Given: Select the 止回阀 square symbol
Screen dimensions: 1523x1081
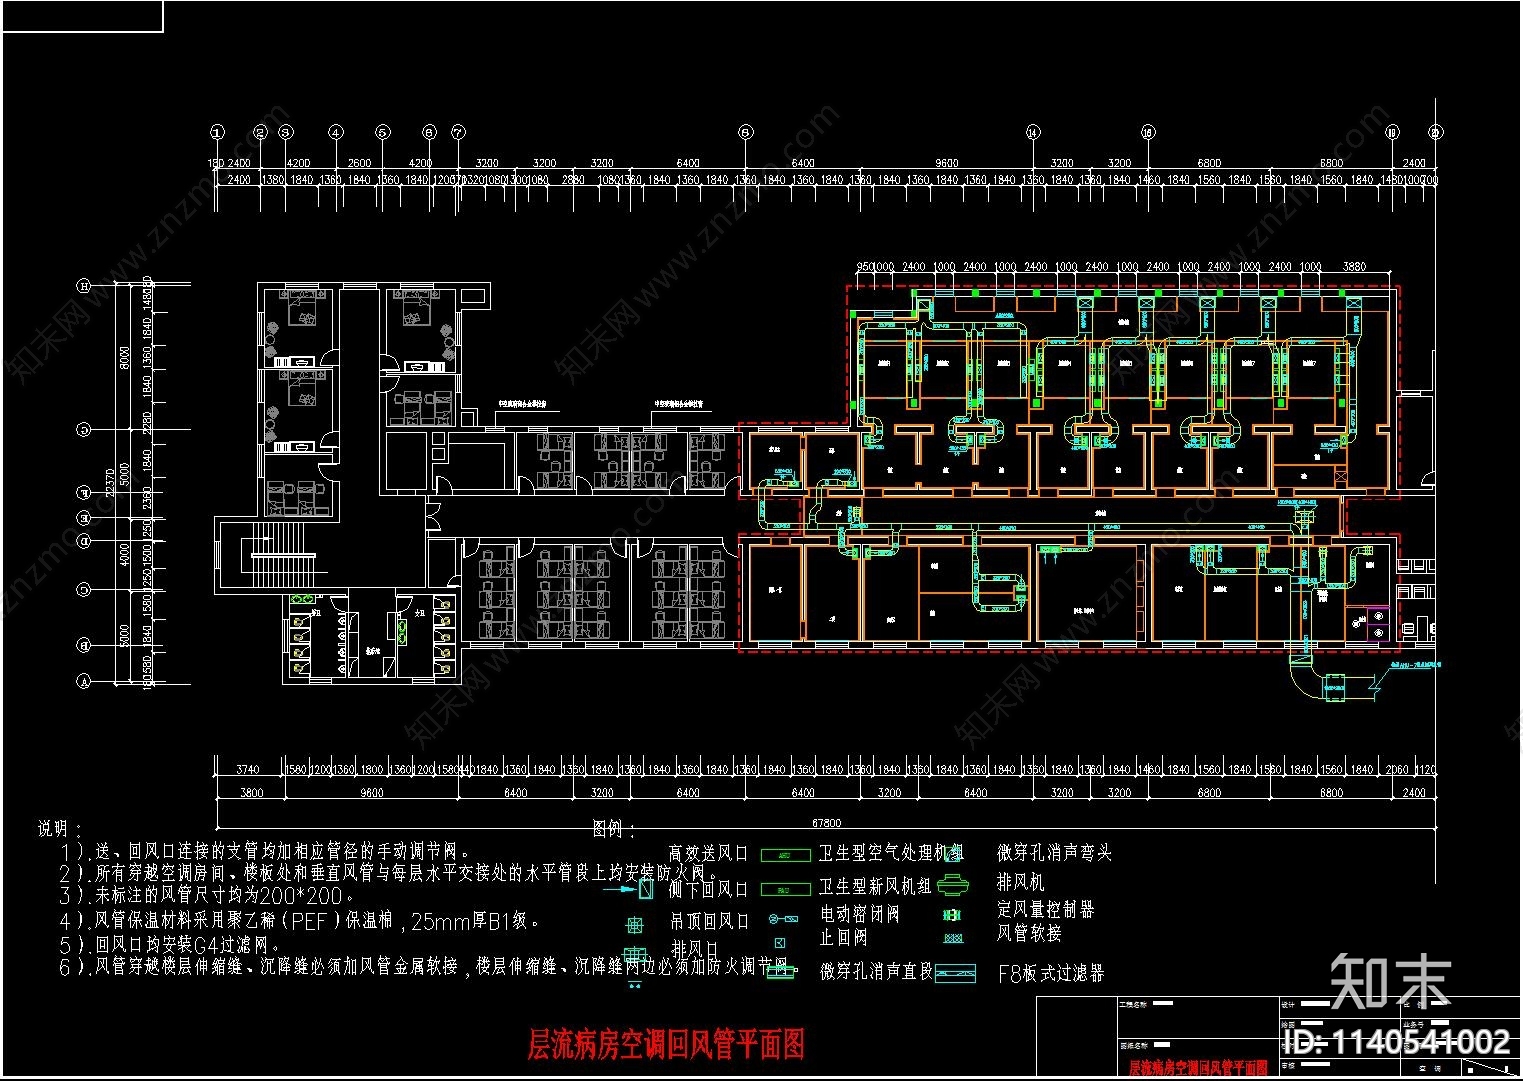Looking at the screenshot, I should click(x=780, y=943).
